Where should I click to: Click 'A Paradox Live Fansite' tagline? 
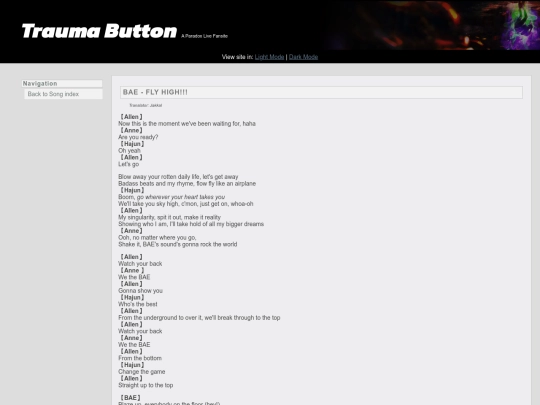pyautogui.click(x=205, y=36)
